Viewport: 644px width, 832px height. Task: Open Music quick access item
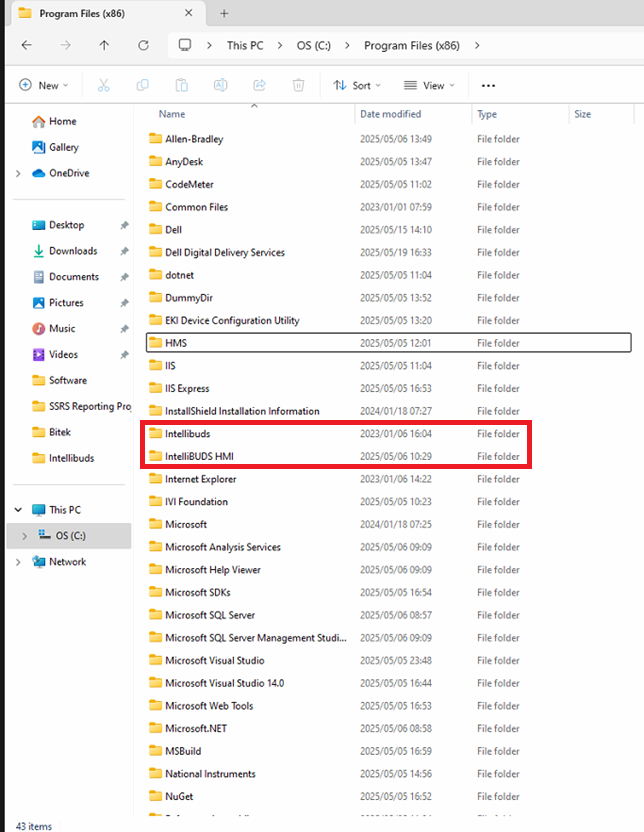tap(54, 329)
